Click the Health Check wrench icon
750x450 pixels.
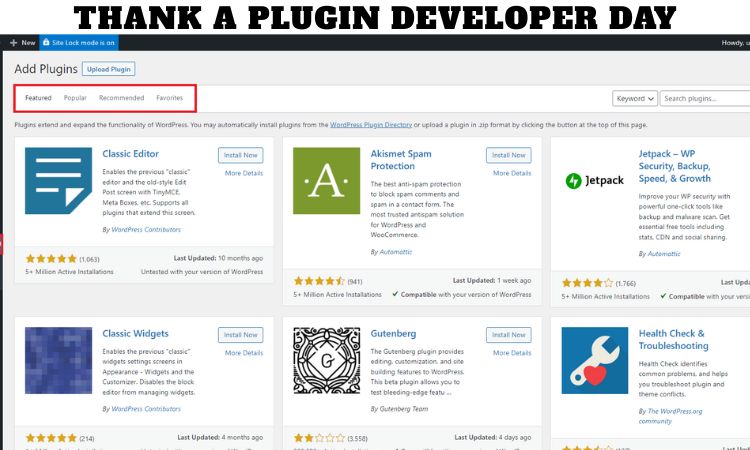click(595, 361)
